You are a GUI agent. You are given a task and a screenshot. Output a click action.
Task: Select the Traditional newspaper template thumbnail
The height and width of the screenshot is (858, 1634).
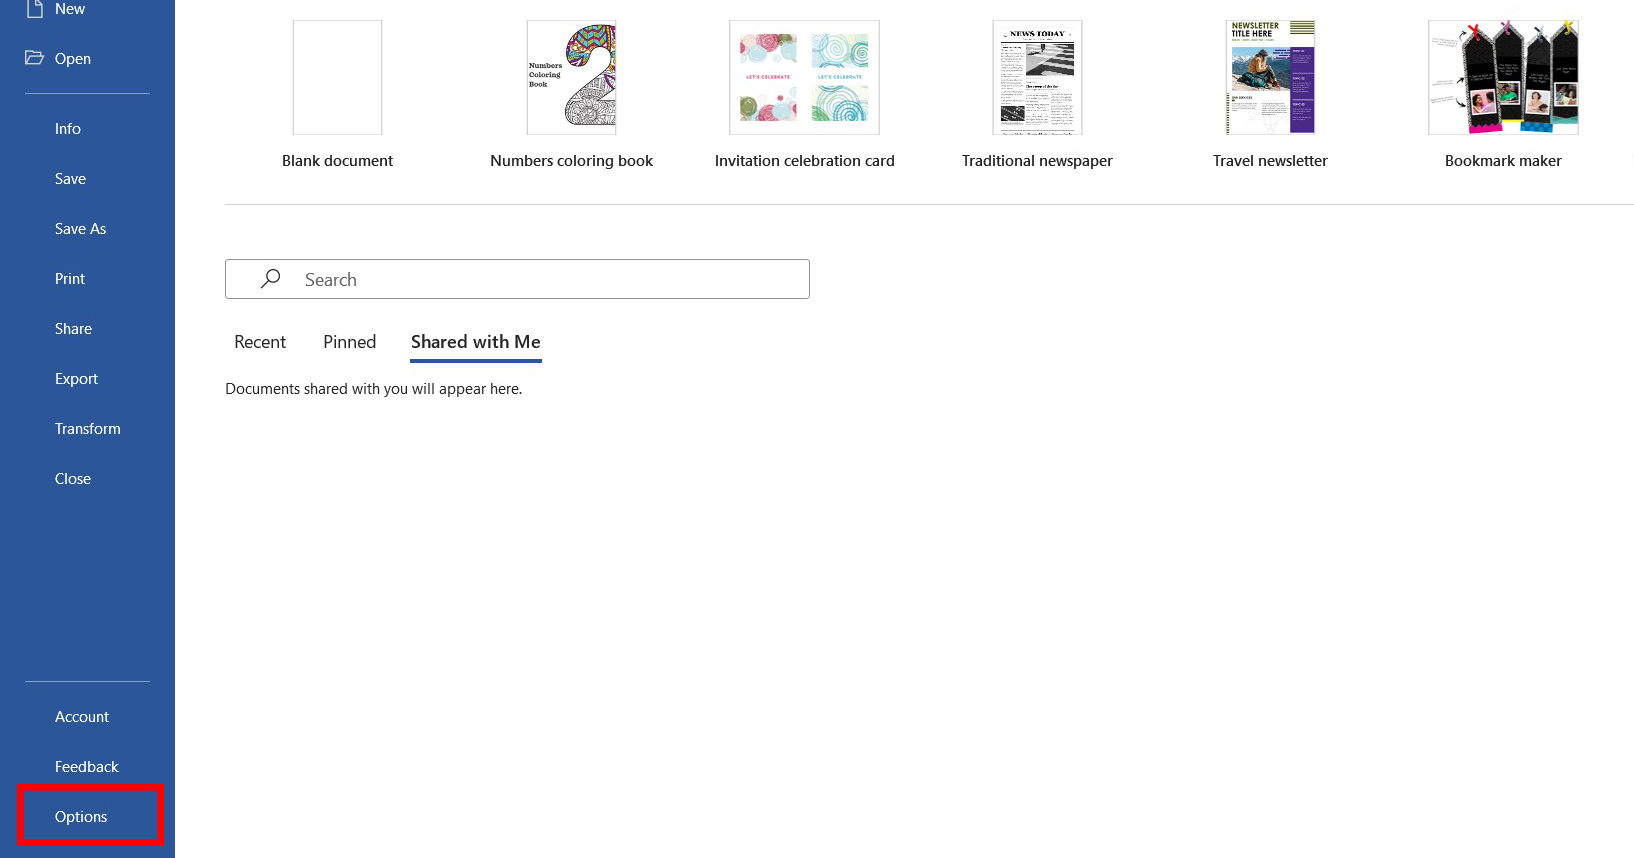coord(1037,77)
